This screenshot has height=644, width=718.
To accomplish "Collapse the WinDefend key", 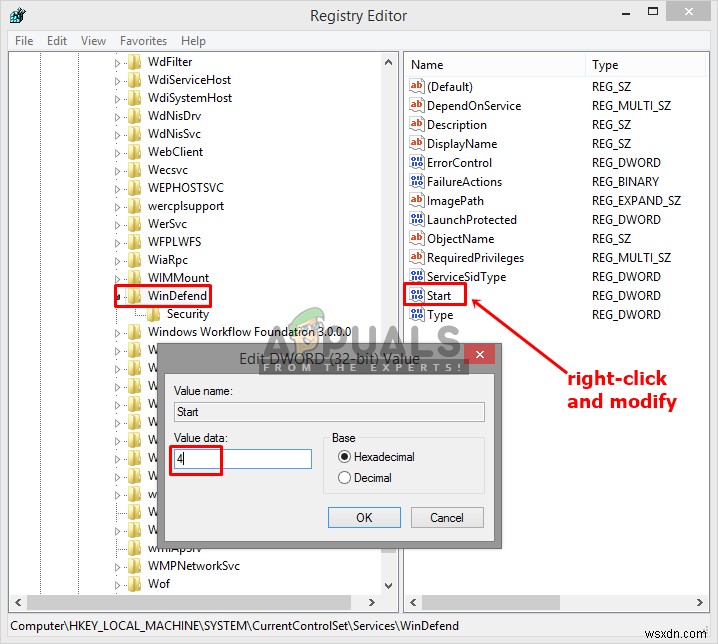I will pyautogui.click(x=118, y=297).
